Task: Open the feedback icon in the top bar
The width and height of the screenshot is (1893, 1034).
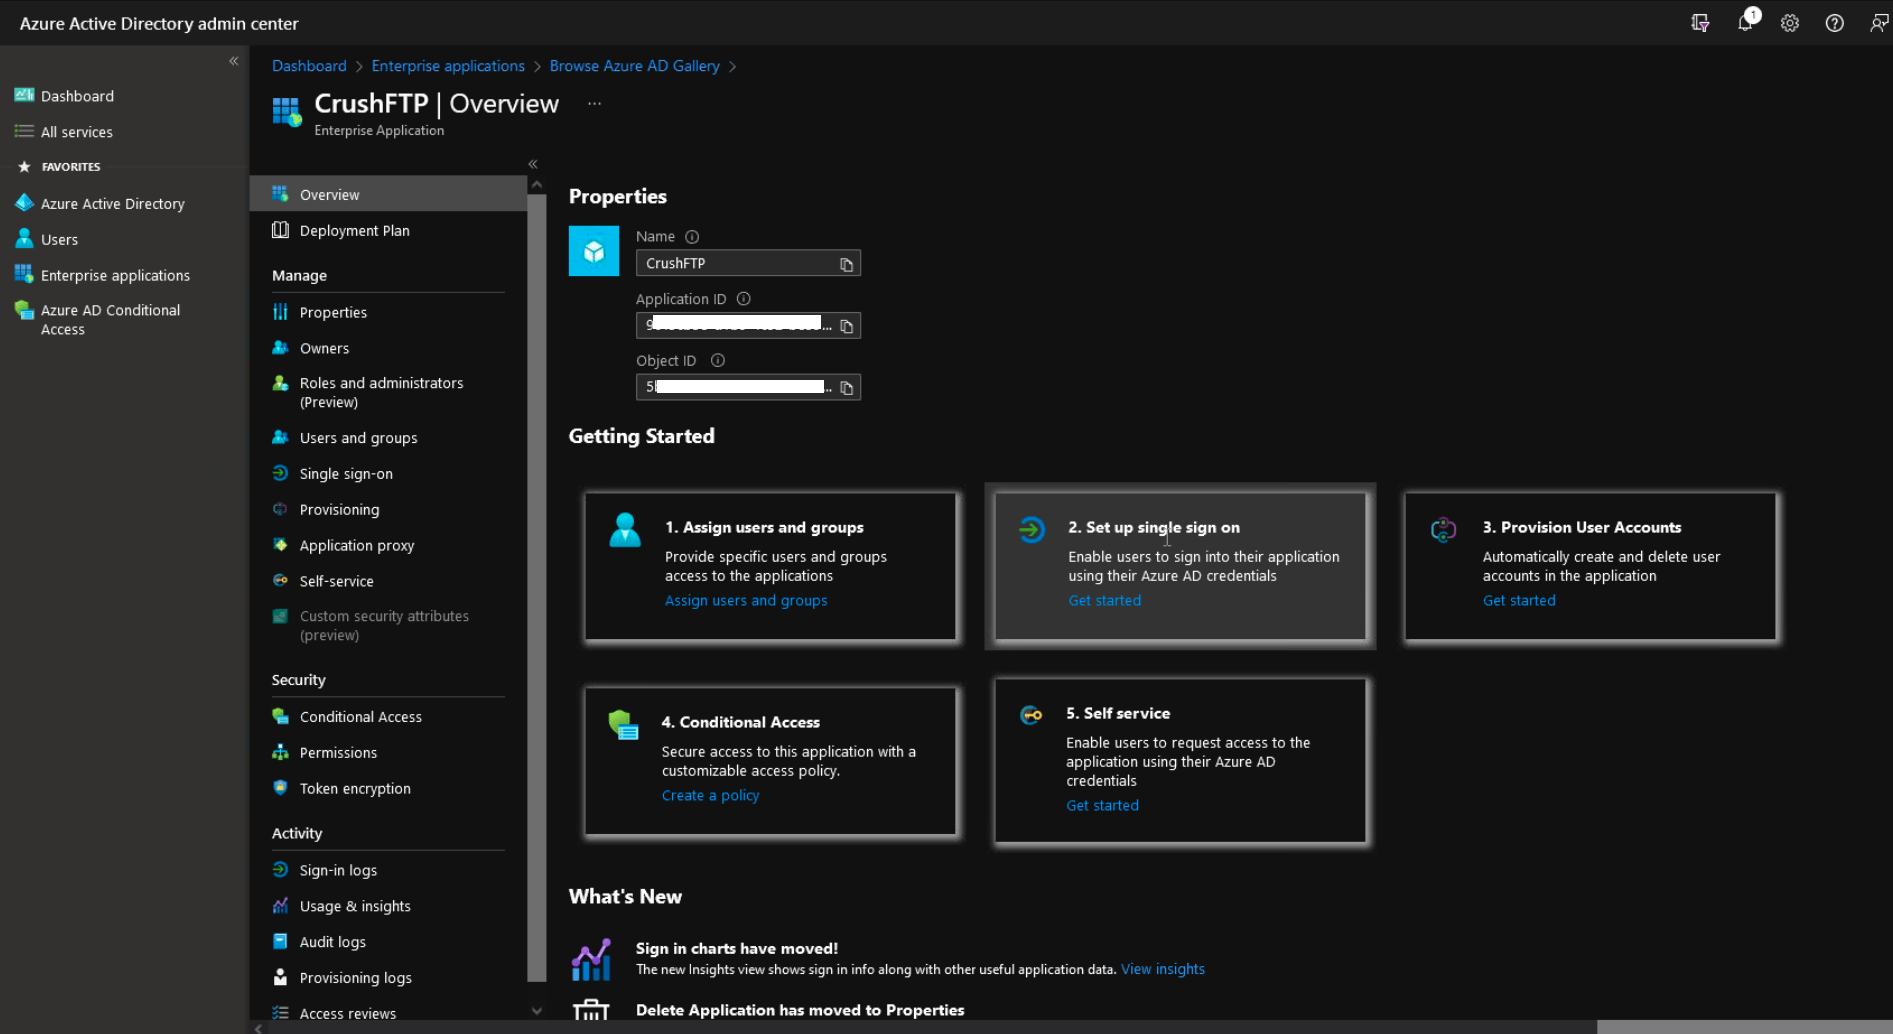Action: pyautogui.click(x=1879, y=23)
